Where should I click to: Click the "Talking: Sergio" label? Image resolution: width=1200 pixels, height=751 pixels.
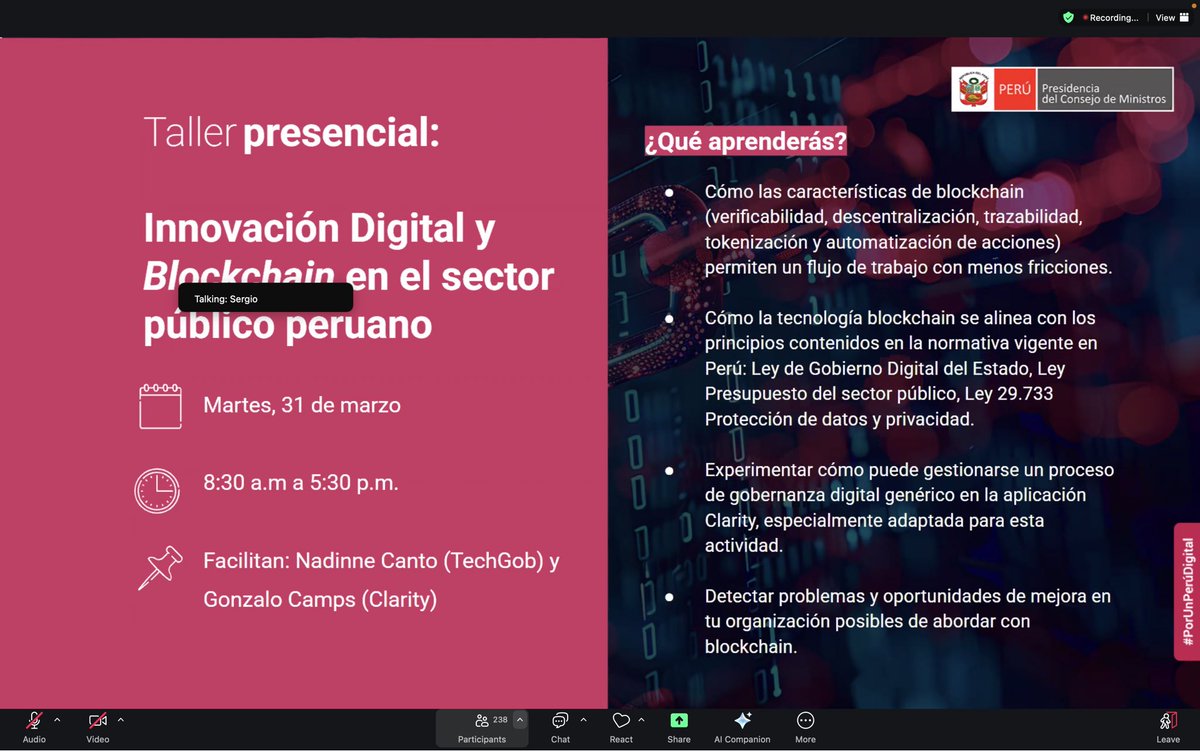point(226,298)
